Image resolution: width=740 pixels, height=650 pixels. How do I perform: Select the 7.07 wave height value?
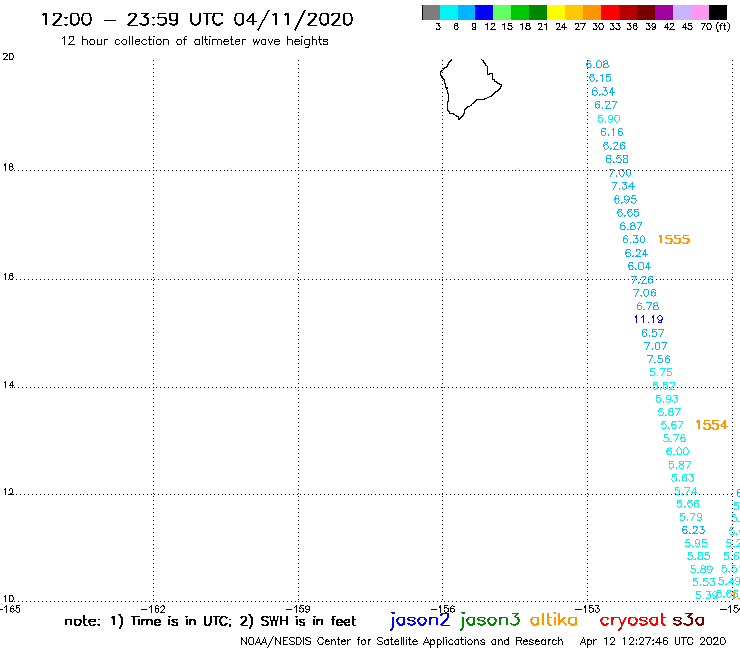[x=656, y=346]
